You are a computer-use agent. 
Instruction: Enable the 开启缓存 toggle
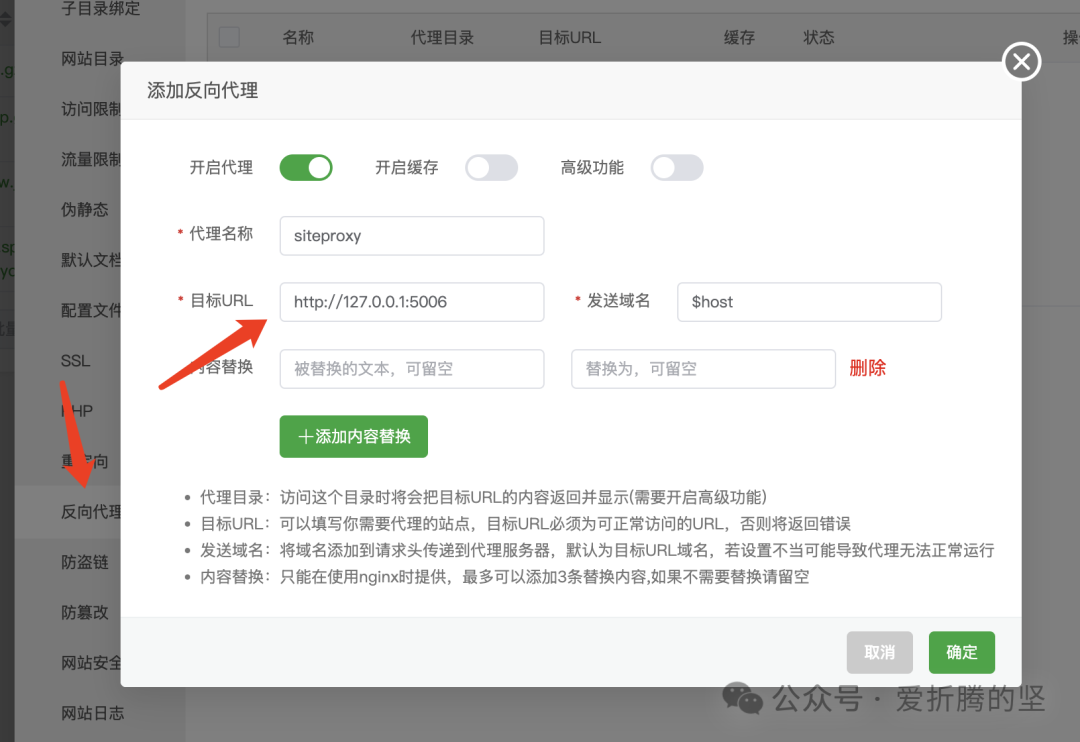pyautogui.click(x=491, y=167)
